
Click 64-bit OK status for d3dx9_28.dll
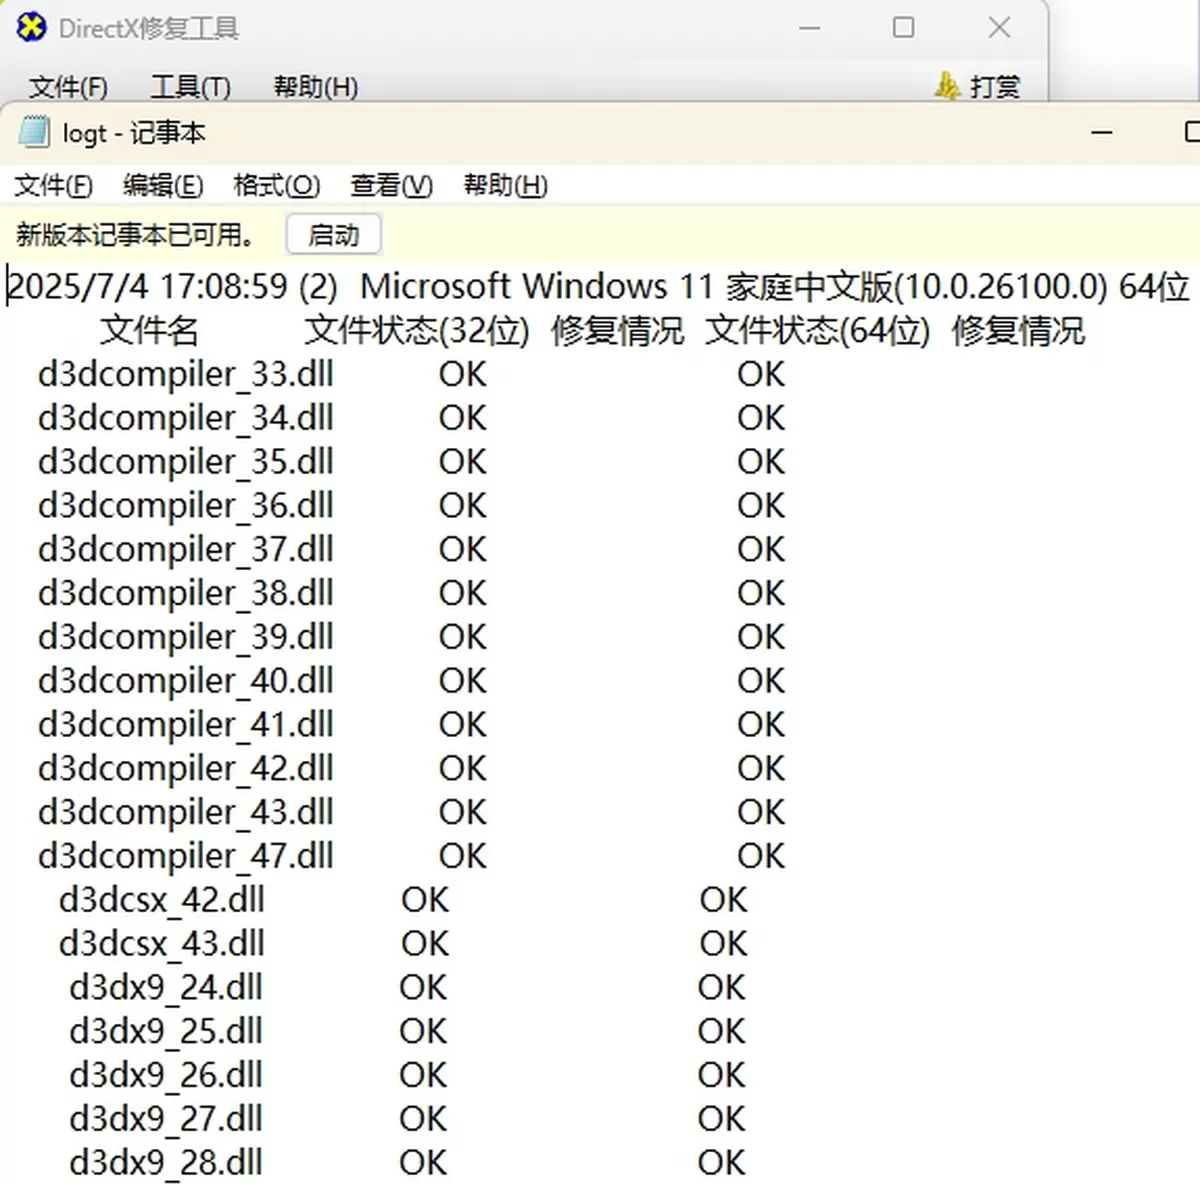722,1163
